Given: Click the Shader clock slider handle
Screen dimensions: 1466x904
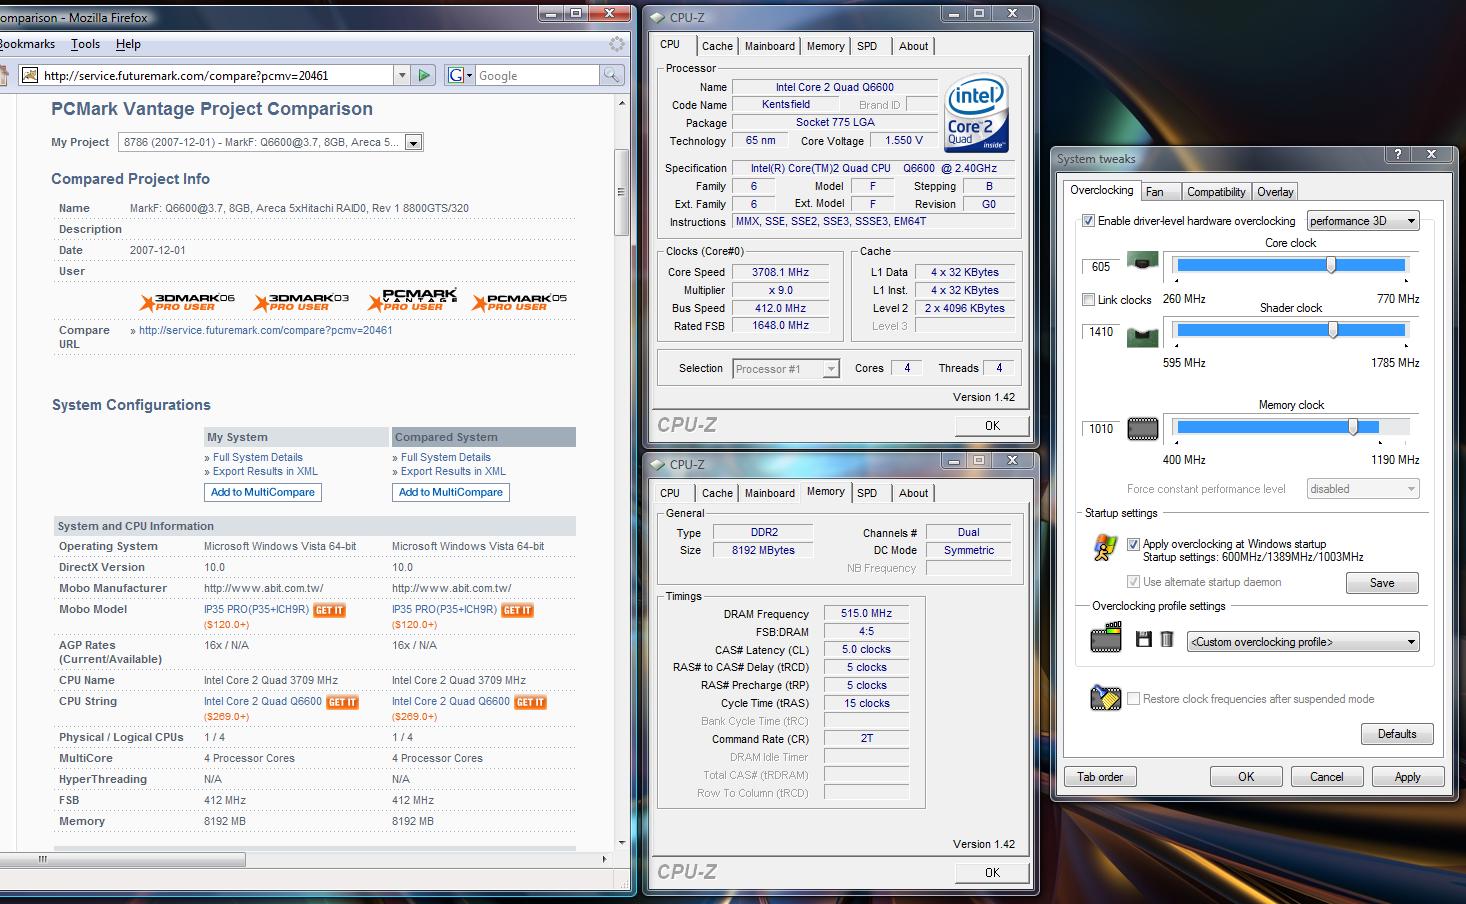Looking at the screenshot, I should 1333,330.
